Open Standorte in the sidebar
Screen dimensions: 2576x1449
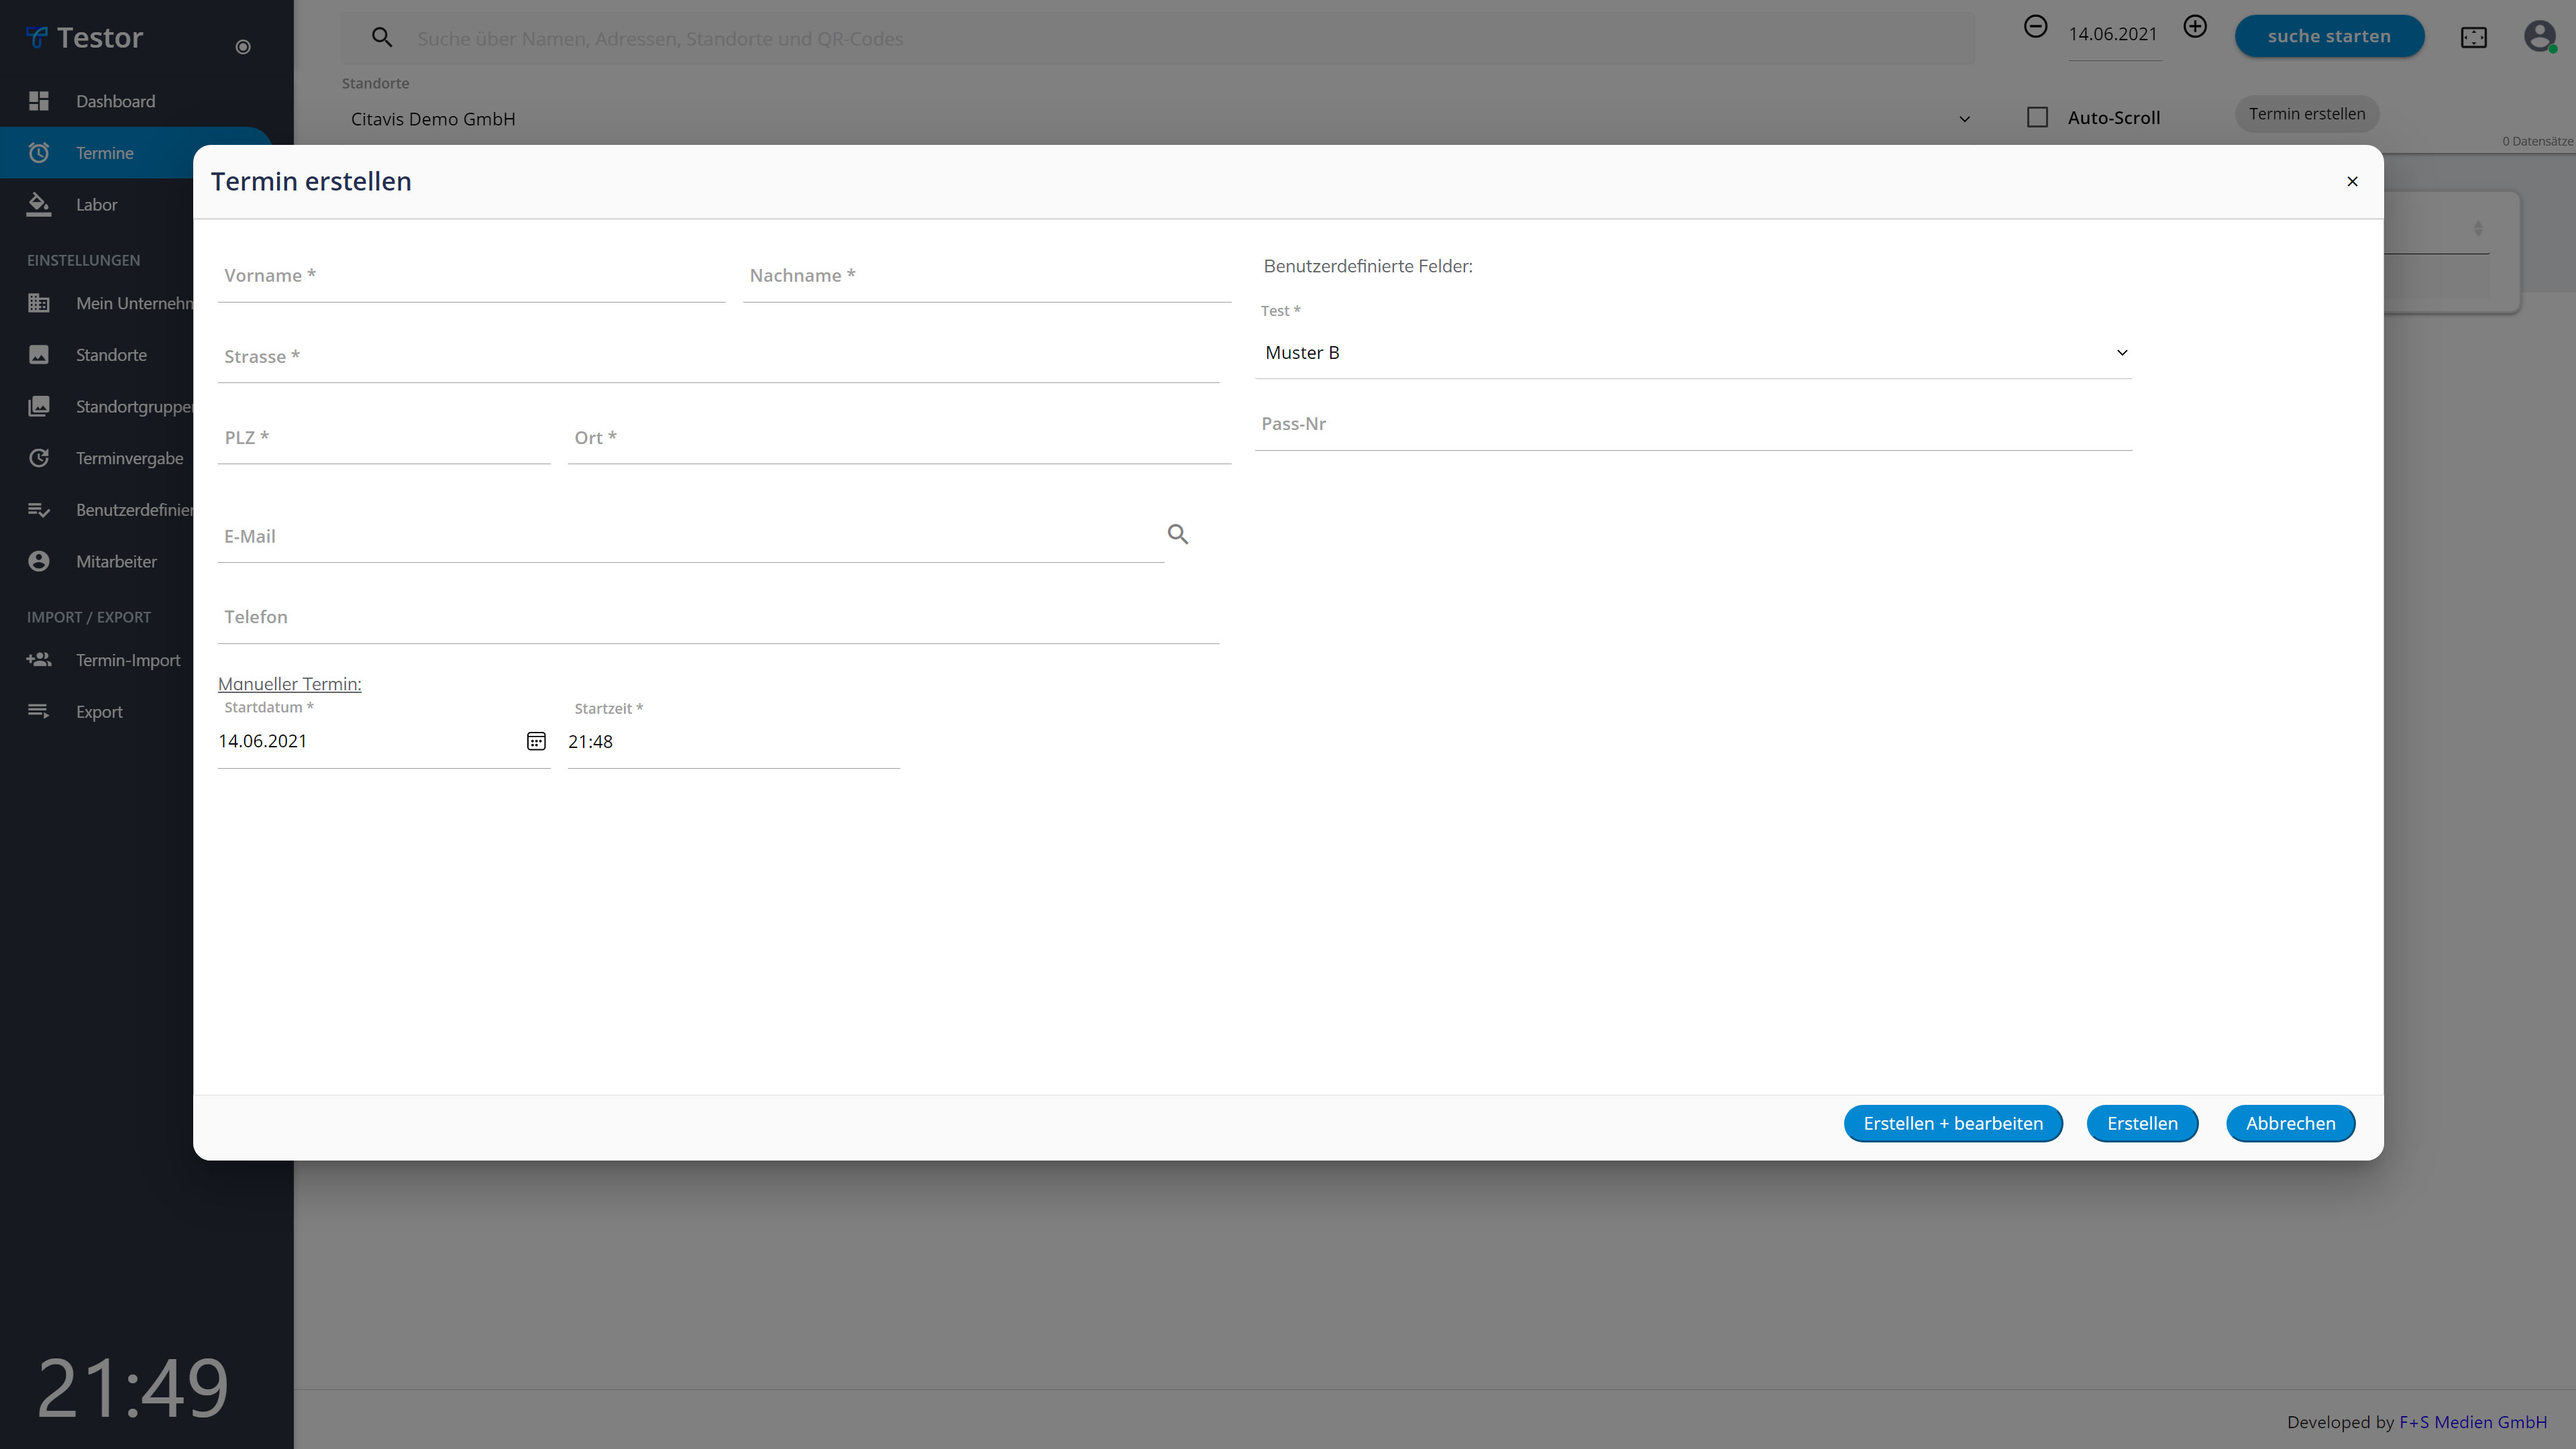[111, 355]
